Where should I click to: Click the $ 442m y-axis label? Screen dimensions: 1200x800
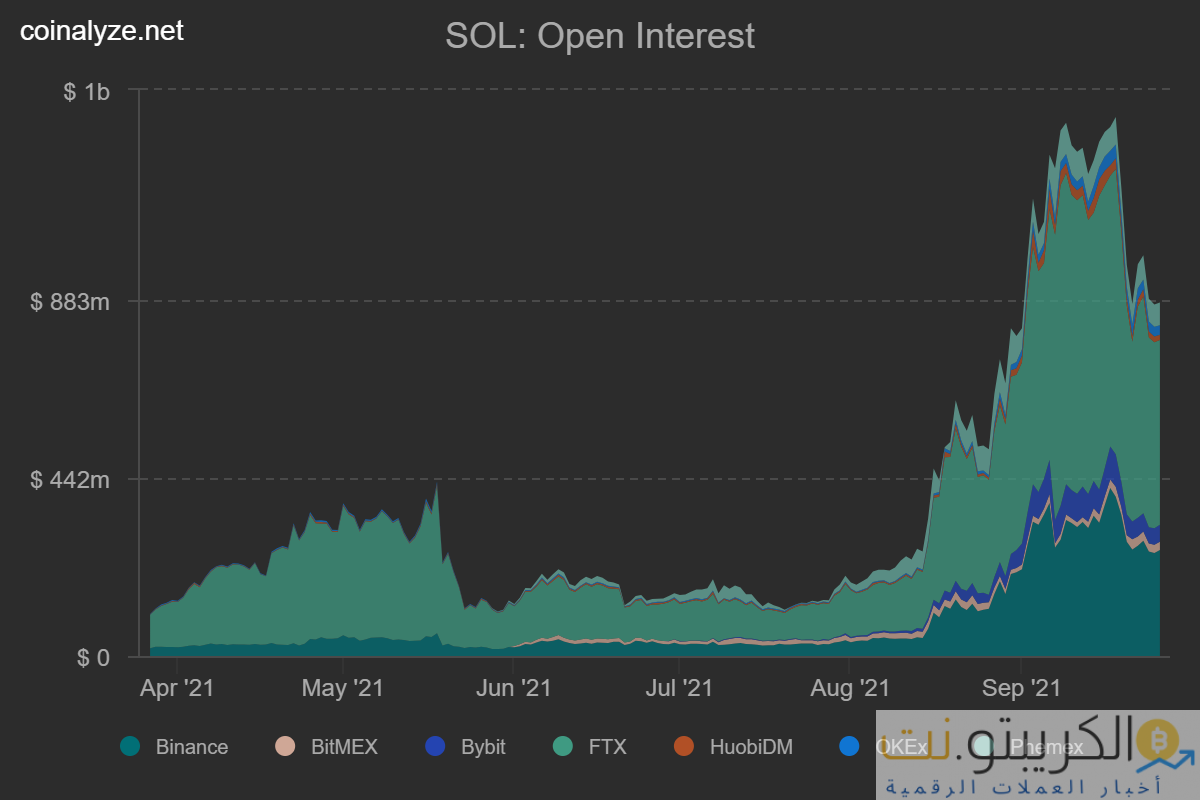[x=70, y=480]
